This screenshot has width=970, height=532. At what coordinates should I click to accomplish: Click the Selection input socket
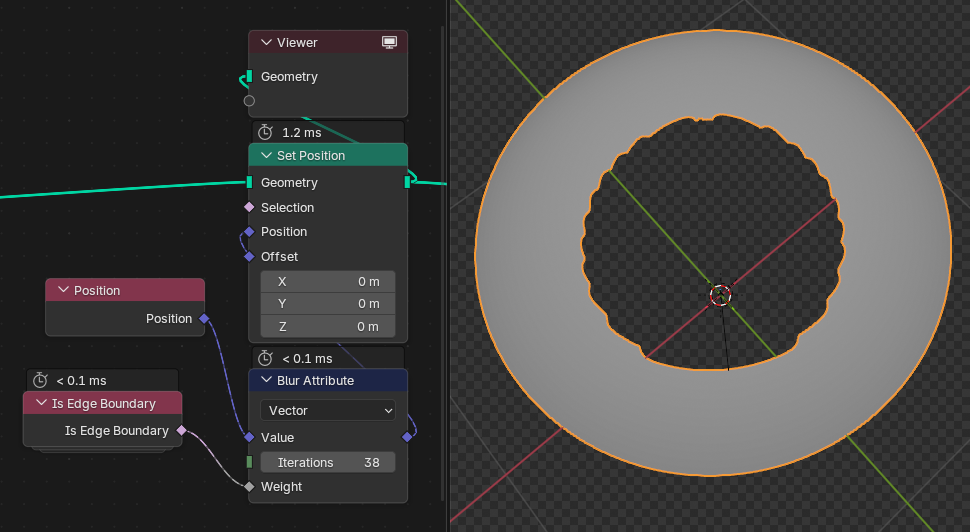249,207
